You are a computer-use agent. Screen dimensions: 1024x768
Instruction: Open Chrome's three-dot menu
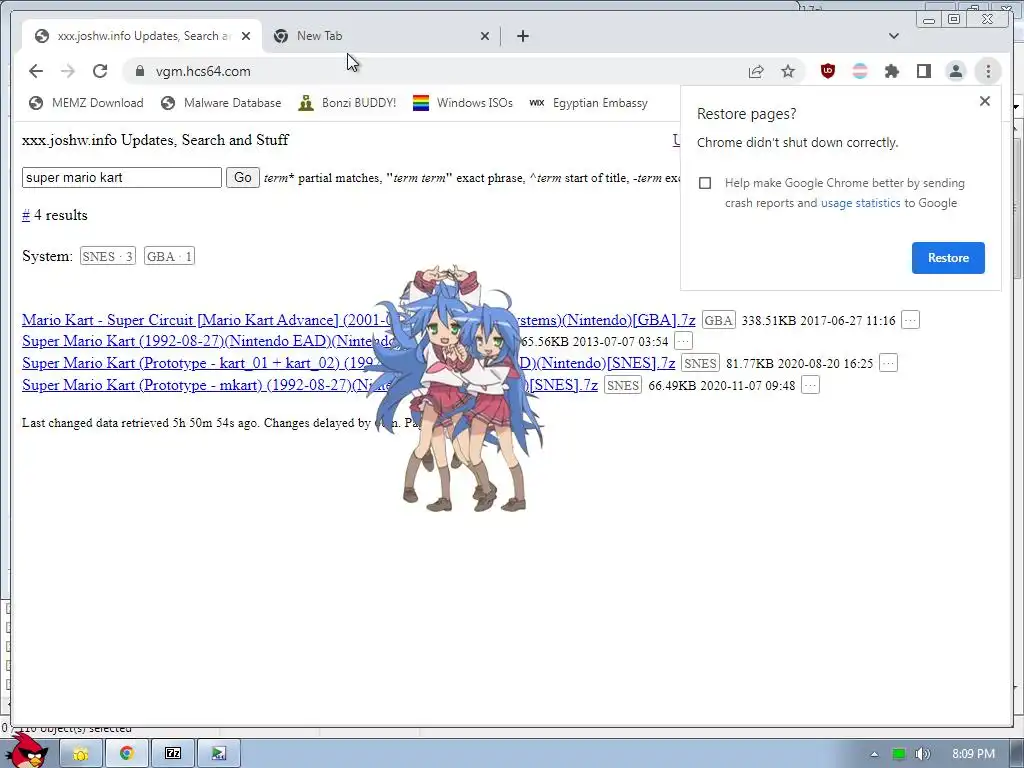988,71
